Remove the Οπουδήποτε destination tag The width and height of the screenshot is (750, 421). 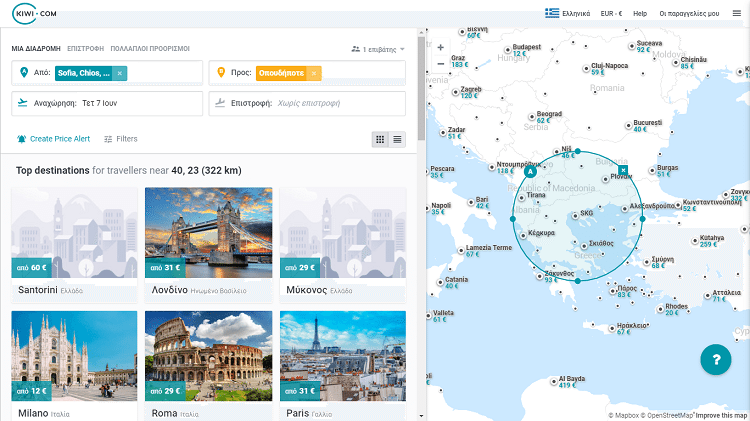tap(314, 73)
